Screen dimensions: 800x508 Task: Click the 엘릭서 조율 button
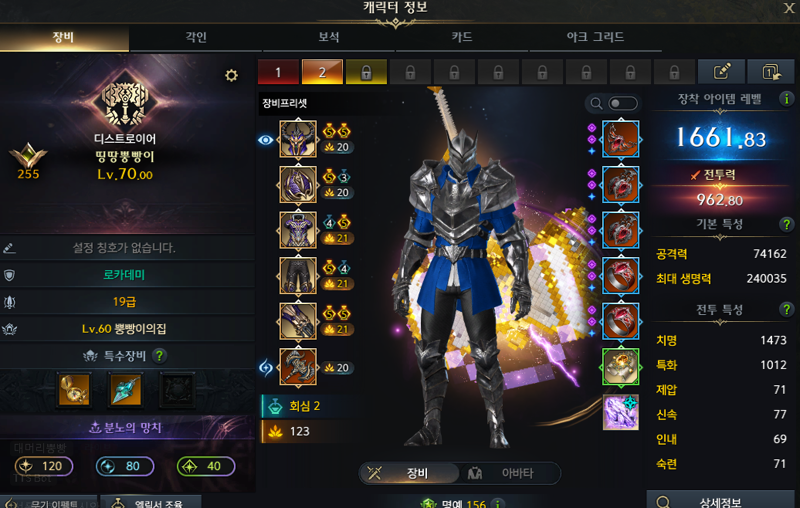pos(151,502)
